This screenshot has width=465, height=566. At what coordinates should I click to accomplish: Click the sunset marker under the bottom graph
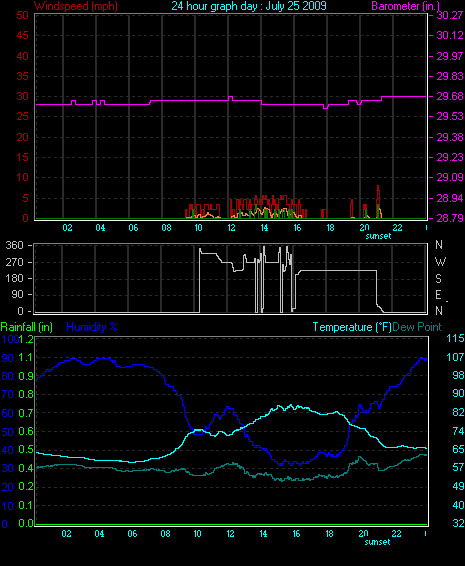point(378,542)
